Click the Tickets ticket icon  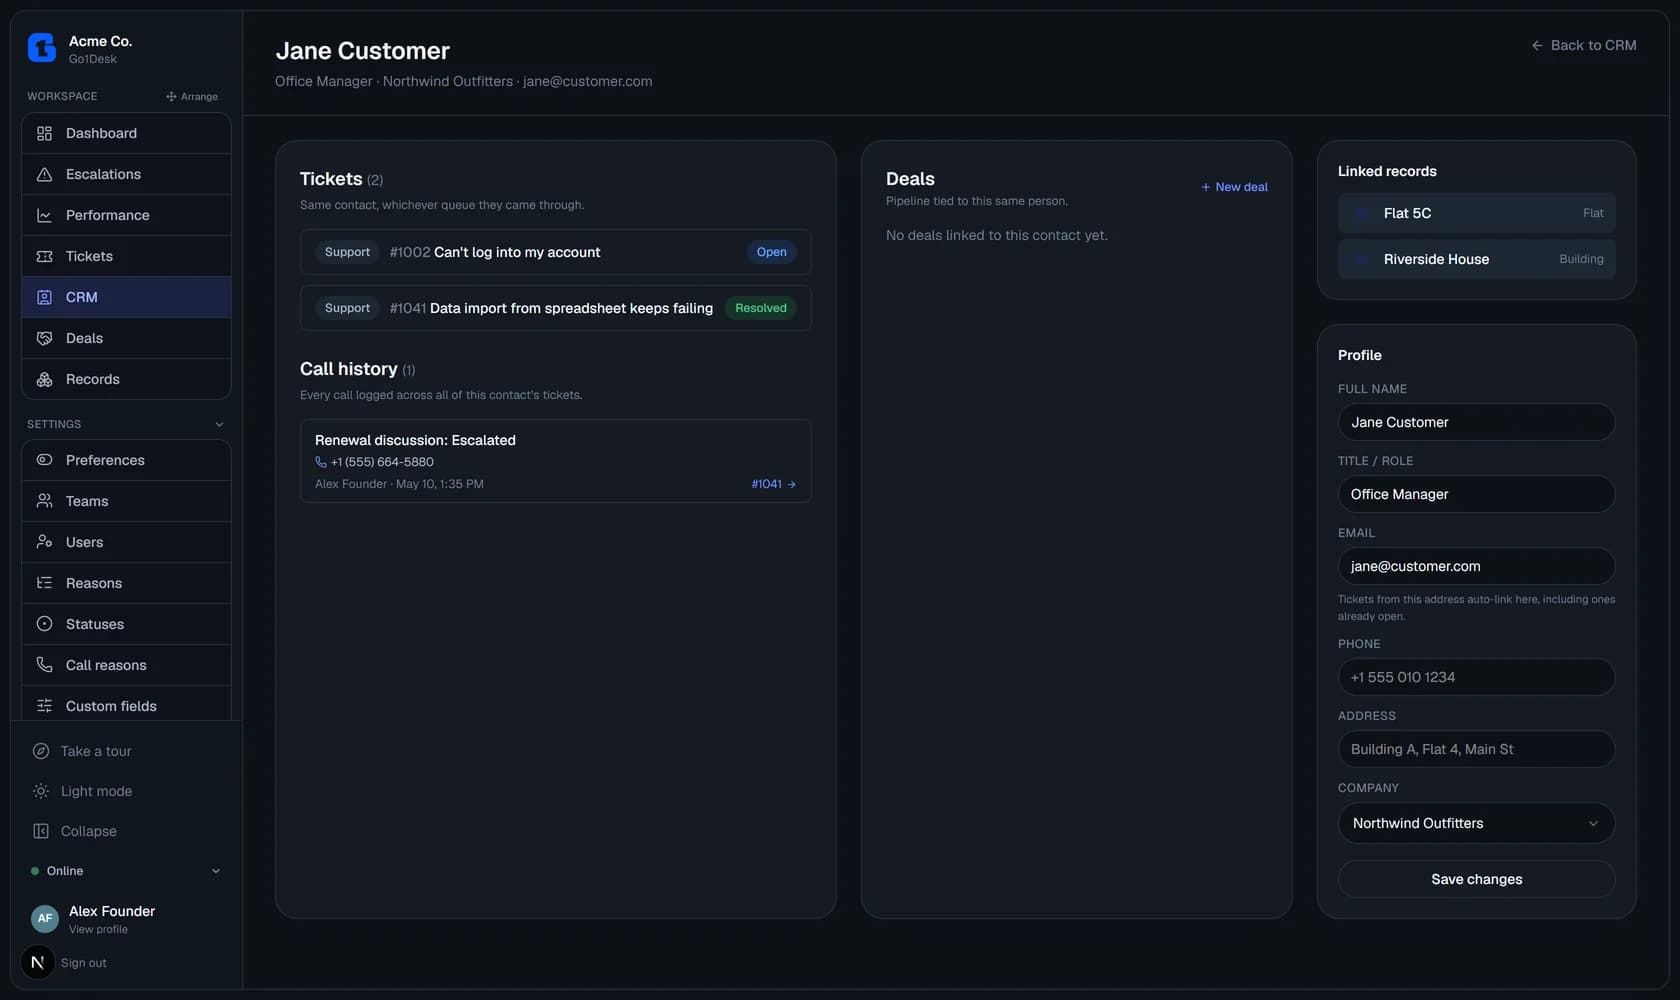click(44, 256)
